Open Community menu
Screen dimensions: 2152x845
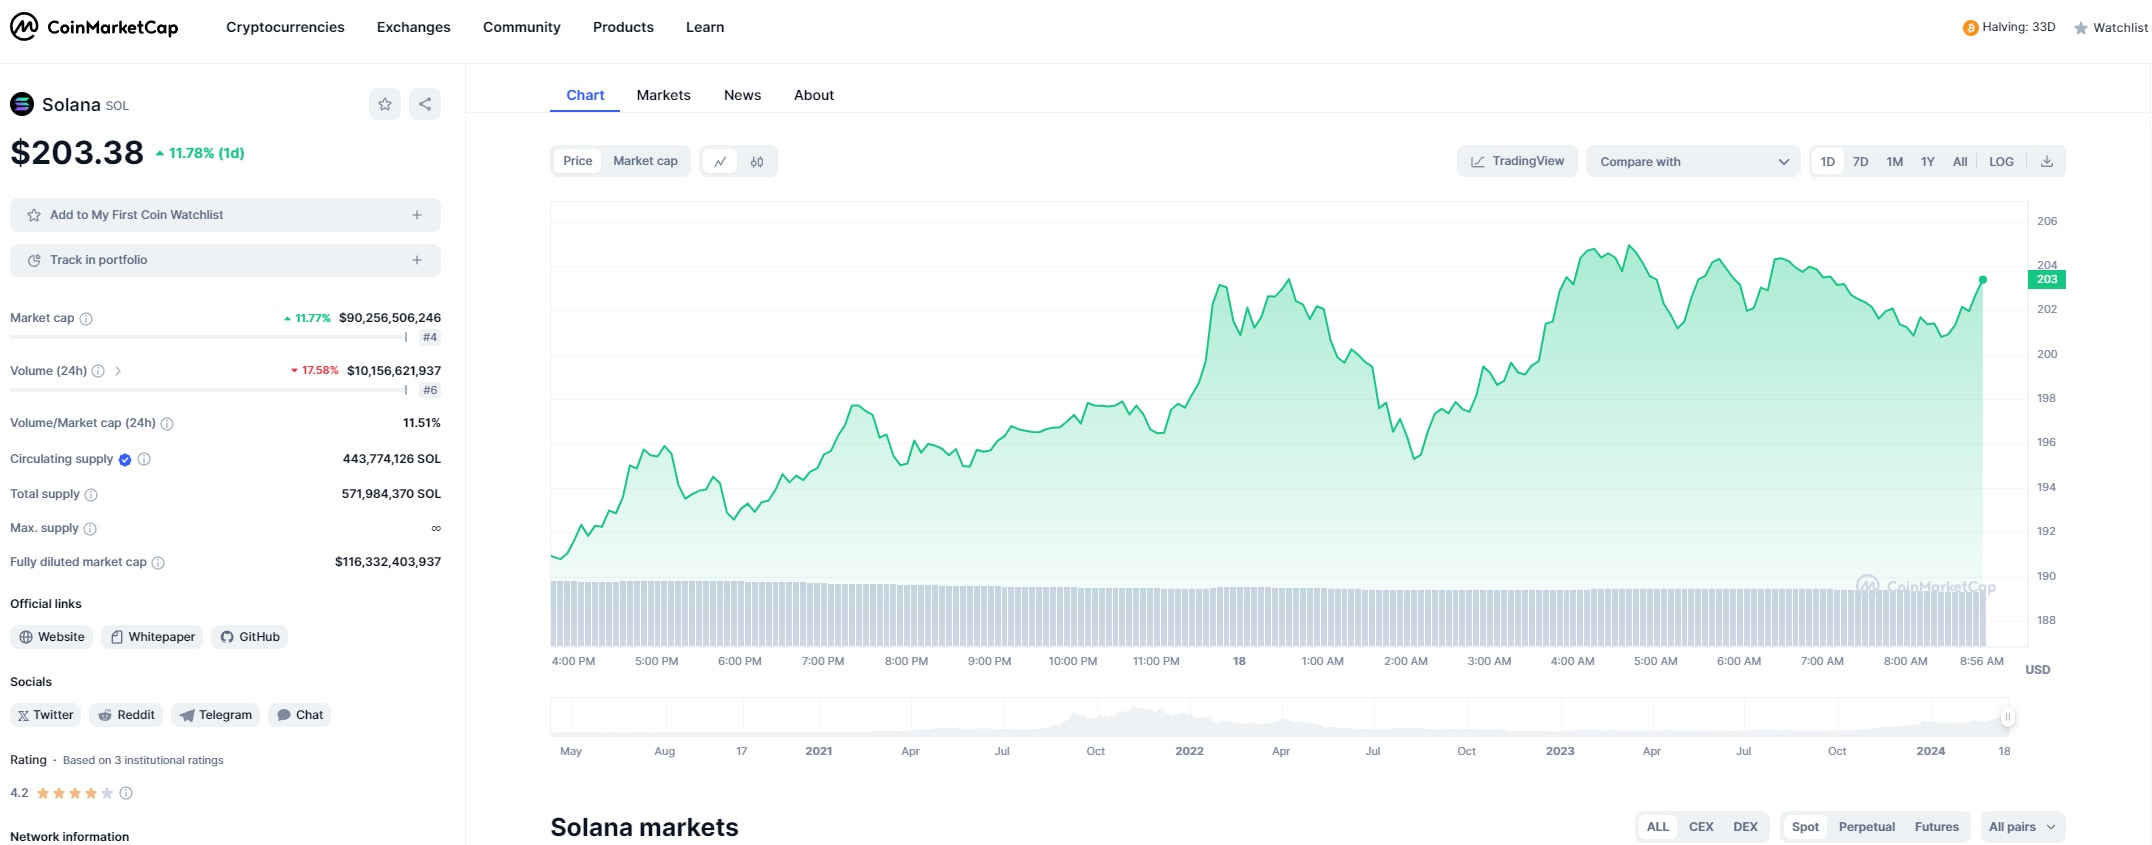(522, 27)
